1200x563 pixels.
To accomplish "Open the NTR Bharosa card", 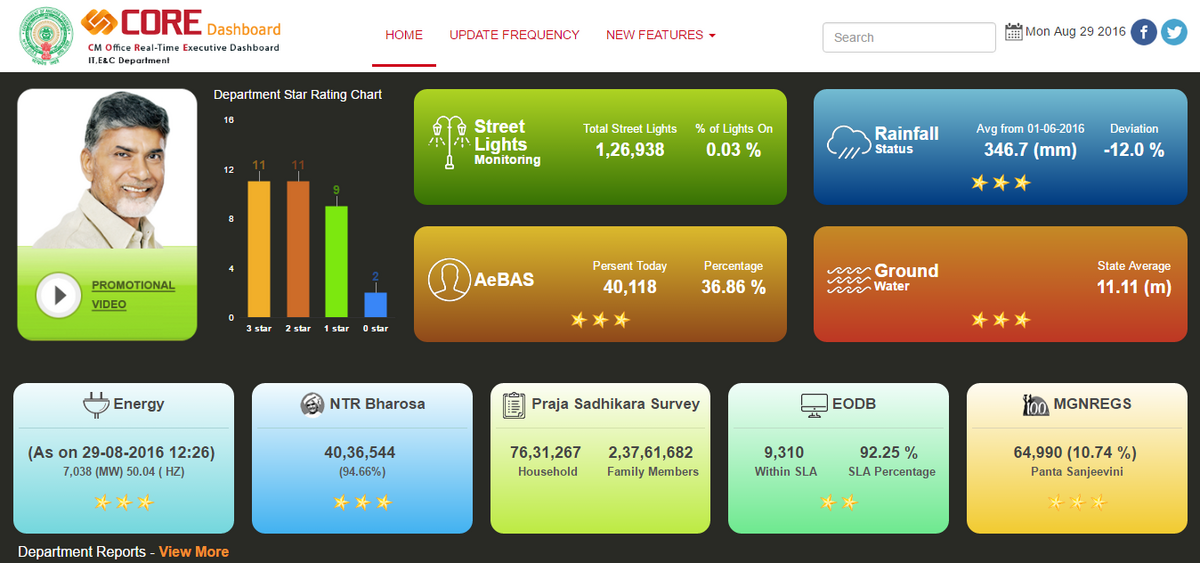I will click(x=362, y=458).
